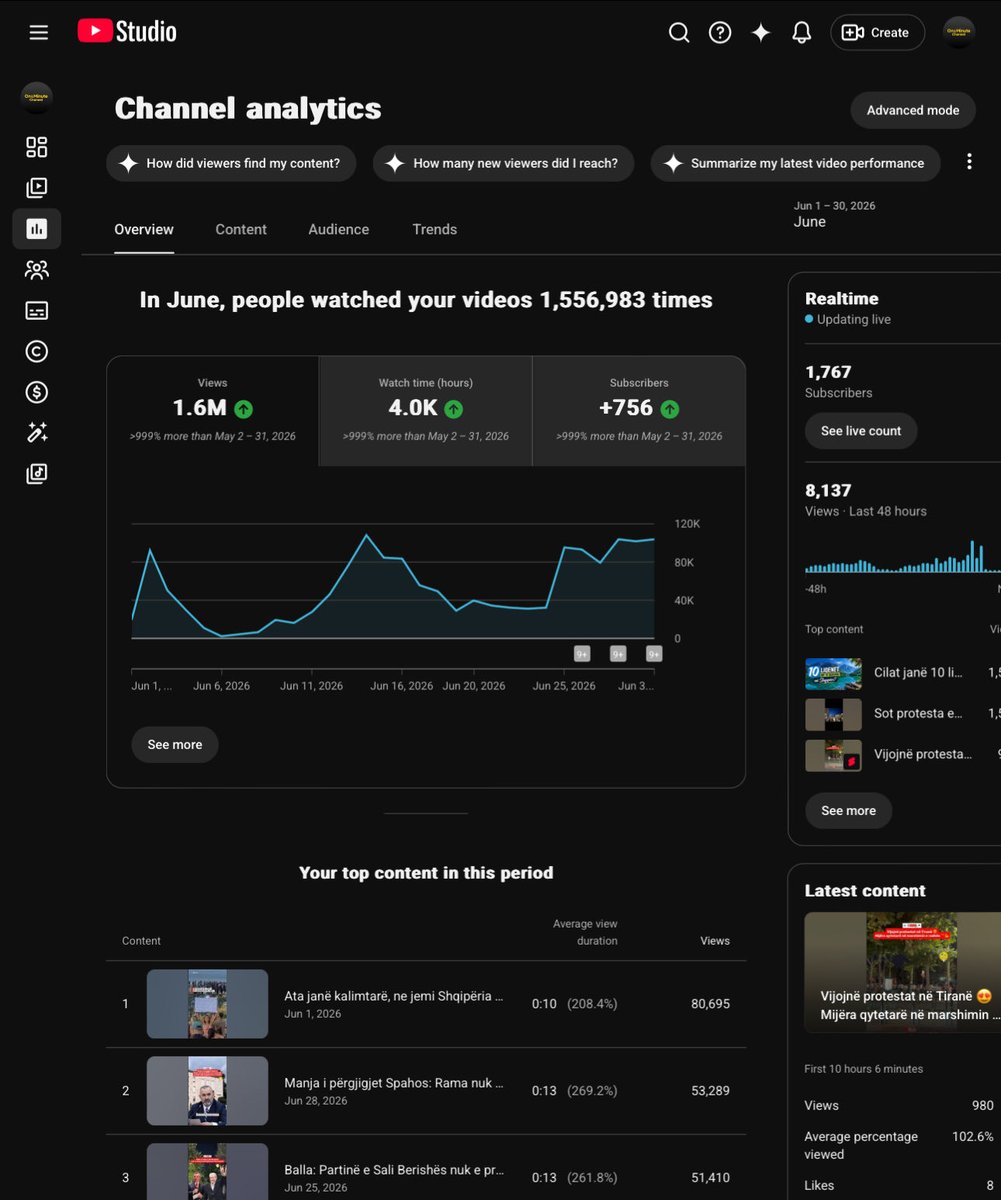Switch to the Overview tab

pyautogui.click(x=144, y=229)
